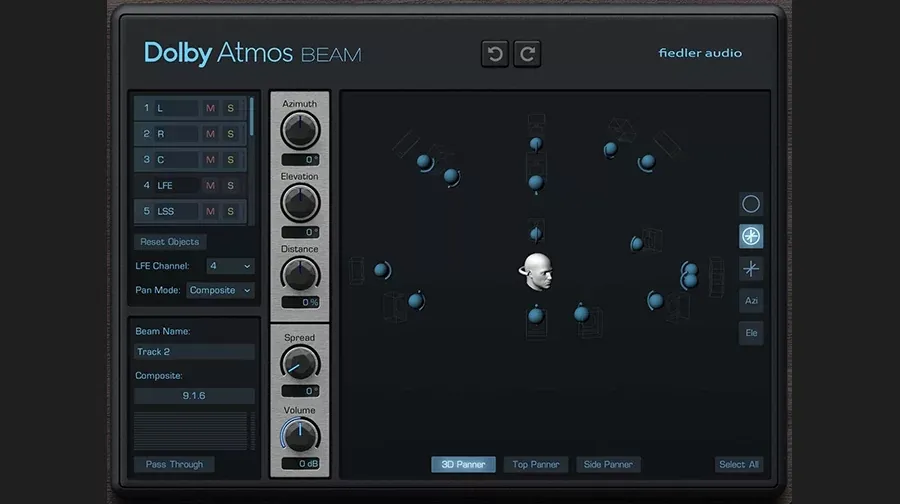This screenshot has width=900, height=504.
Task: Select the object sphere directly behind the head
Action: 536,234
